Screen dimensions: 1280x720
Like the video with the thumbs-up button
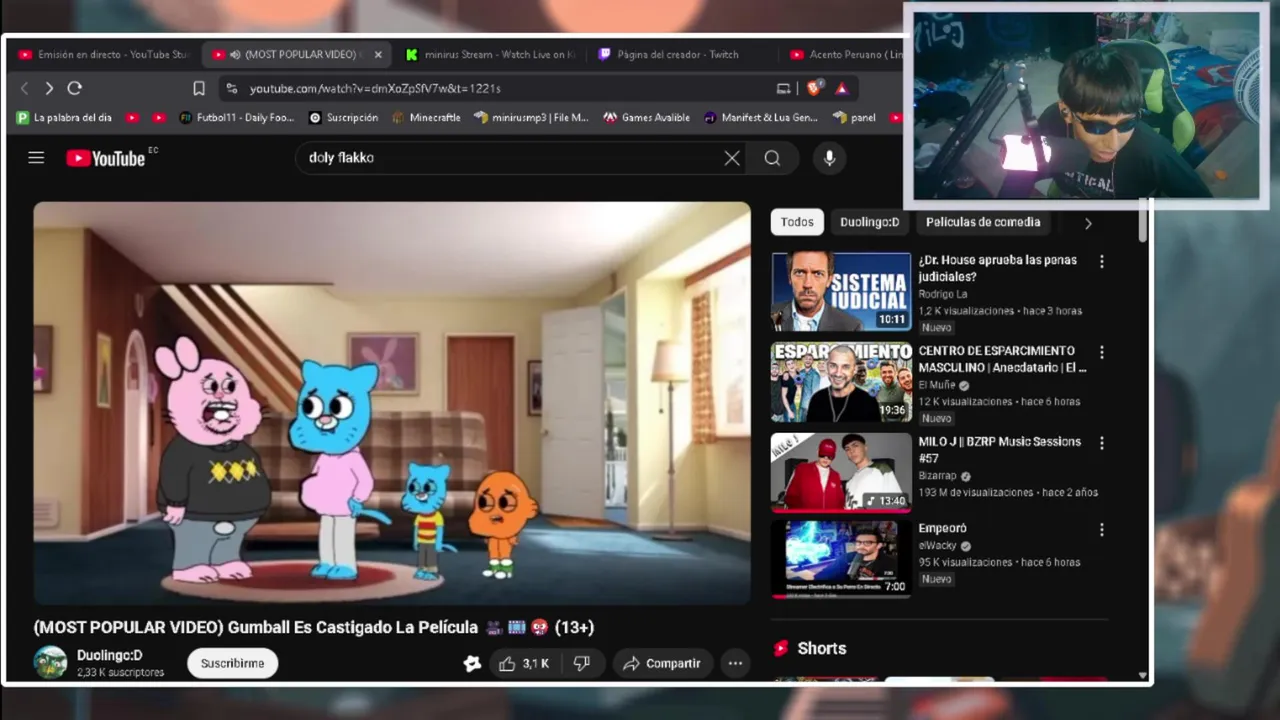click(x=524, y=663)
